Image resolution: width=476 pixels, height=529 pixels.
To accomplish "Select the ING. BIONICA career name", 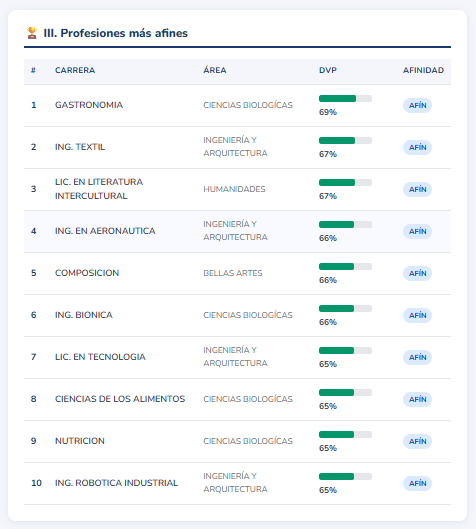I will click(84, 315).
